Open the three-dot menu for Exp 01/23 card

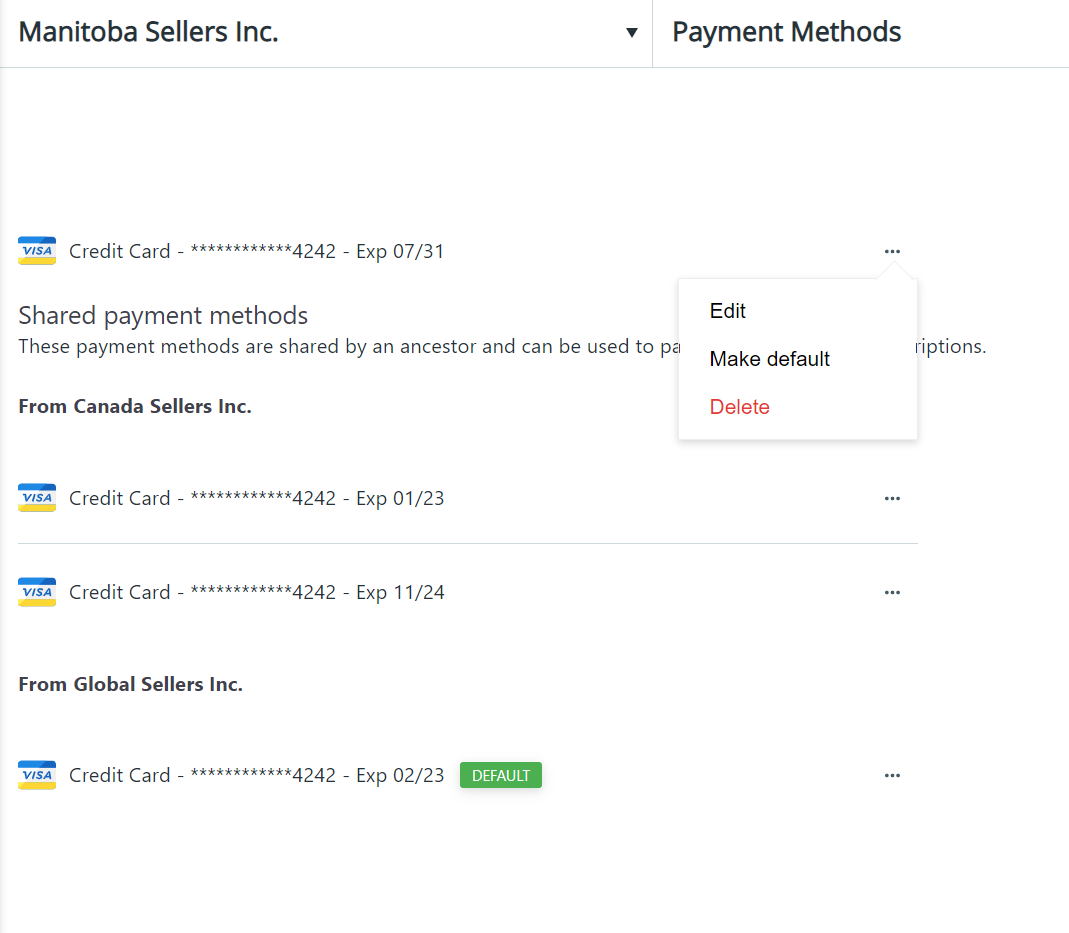tap(892, 498)
